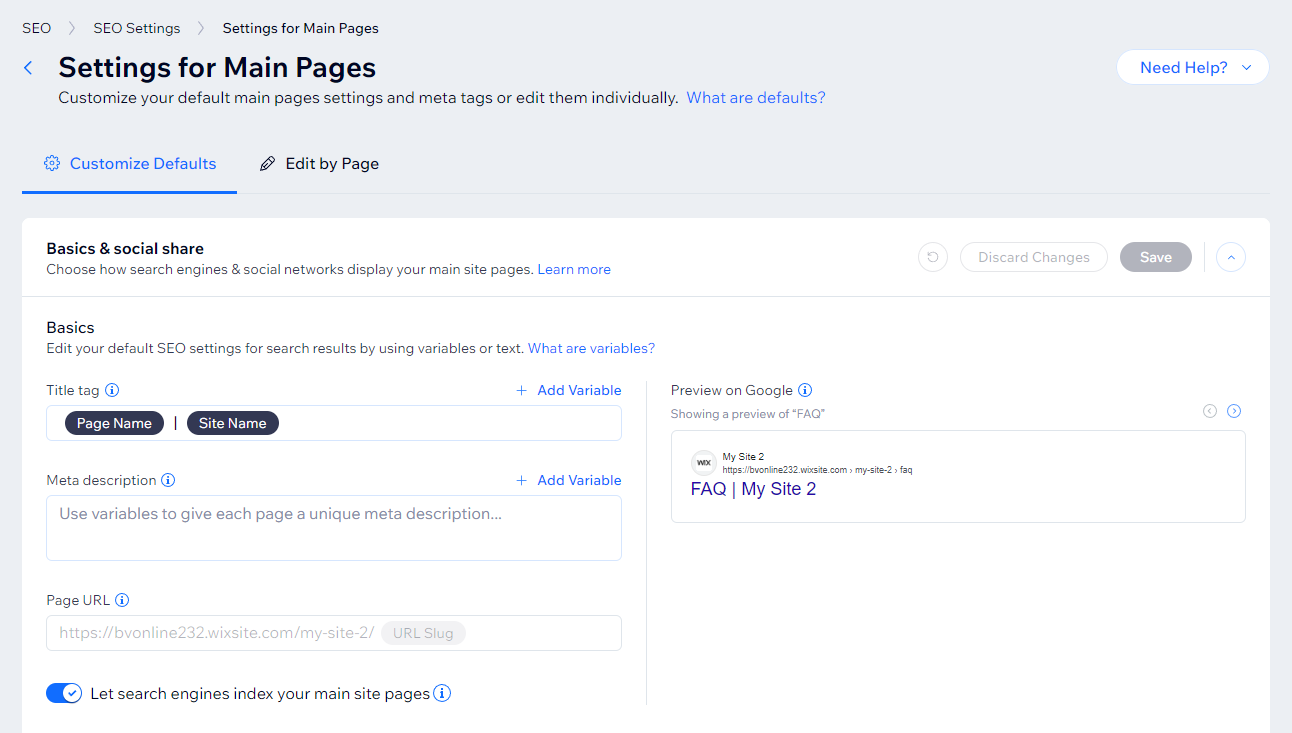Click the Save button
This screenshot has width=1292, height=733.
tap(1155, 257)
